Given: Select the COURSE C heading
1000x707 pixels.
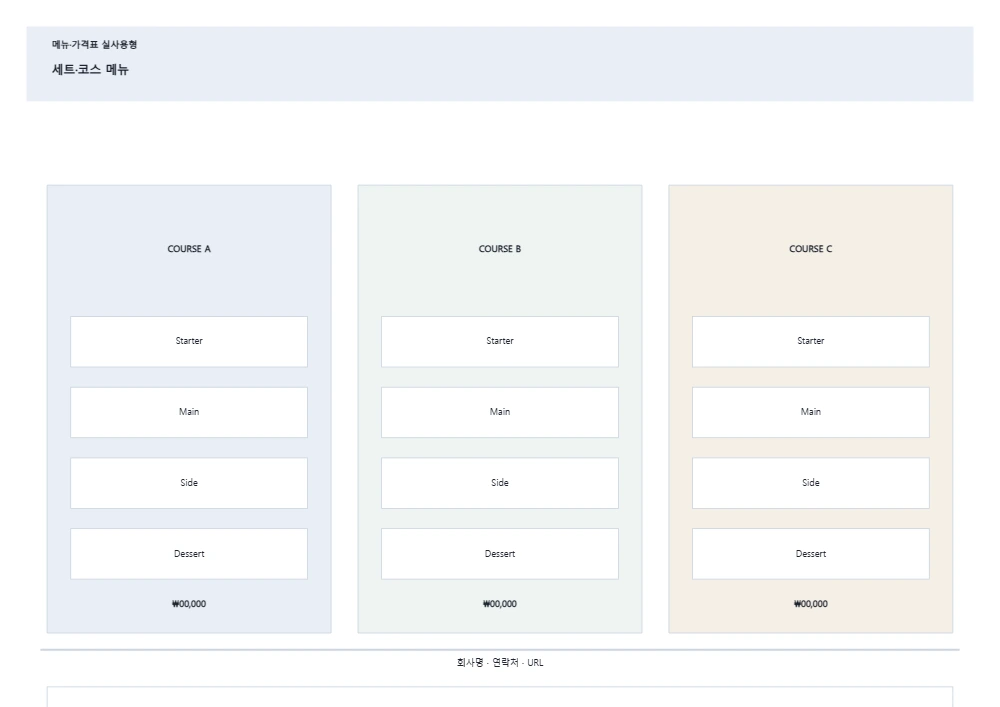Looking at the screenshot, I should pos(811,249).
